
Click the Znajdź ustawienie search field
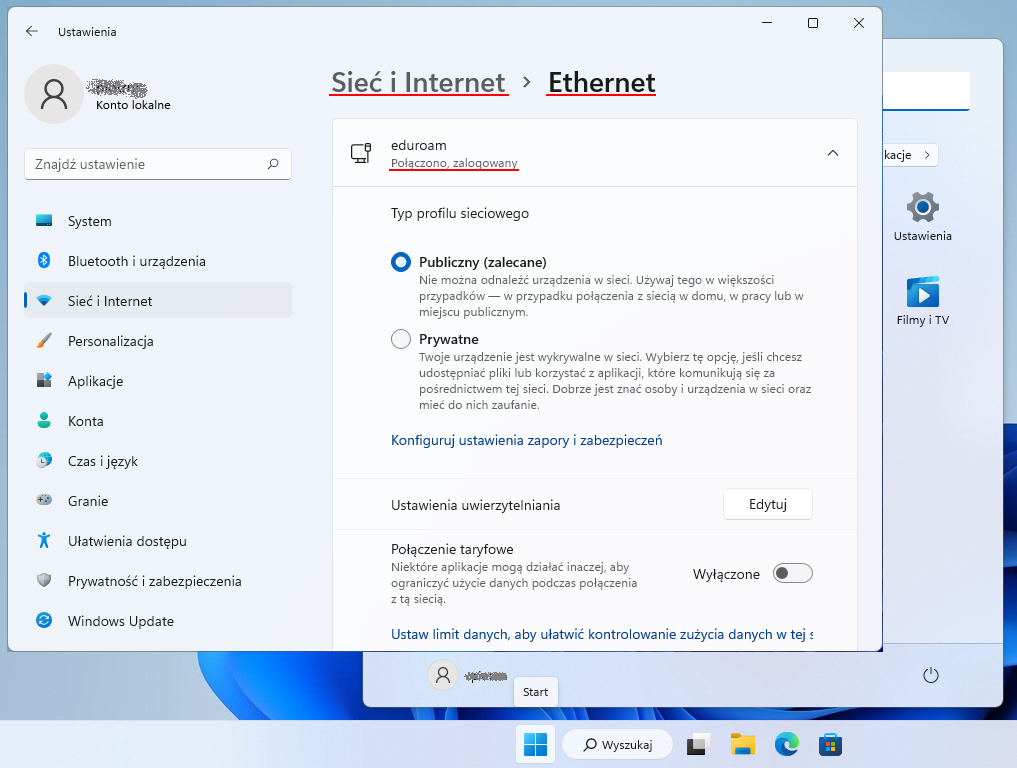coord(145,164)
